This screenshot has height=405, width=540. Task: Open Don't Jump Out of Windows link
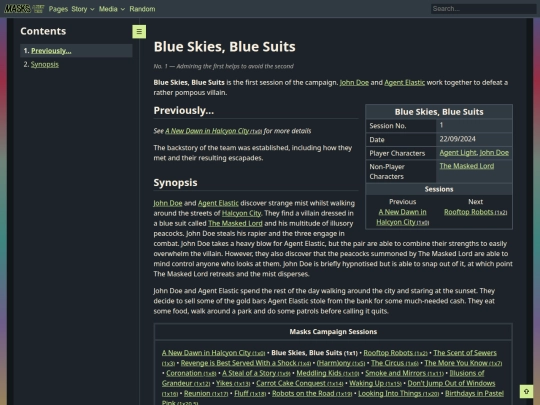451,383
